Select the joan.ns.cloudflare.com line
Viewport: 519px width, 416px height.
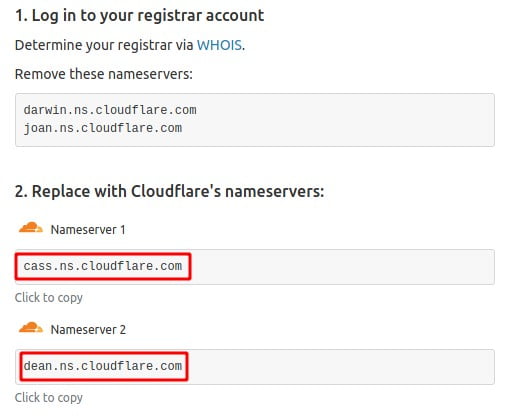point(103,128)
